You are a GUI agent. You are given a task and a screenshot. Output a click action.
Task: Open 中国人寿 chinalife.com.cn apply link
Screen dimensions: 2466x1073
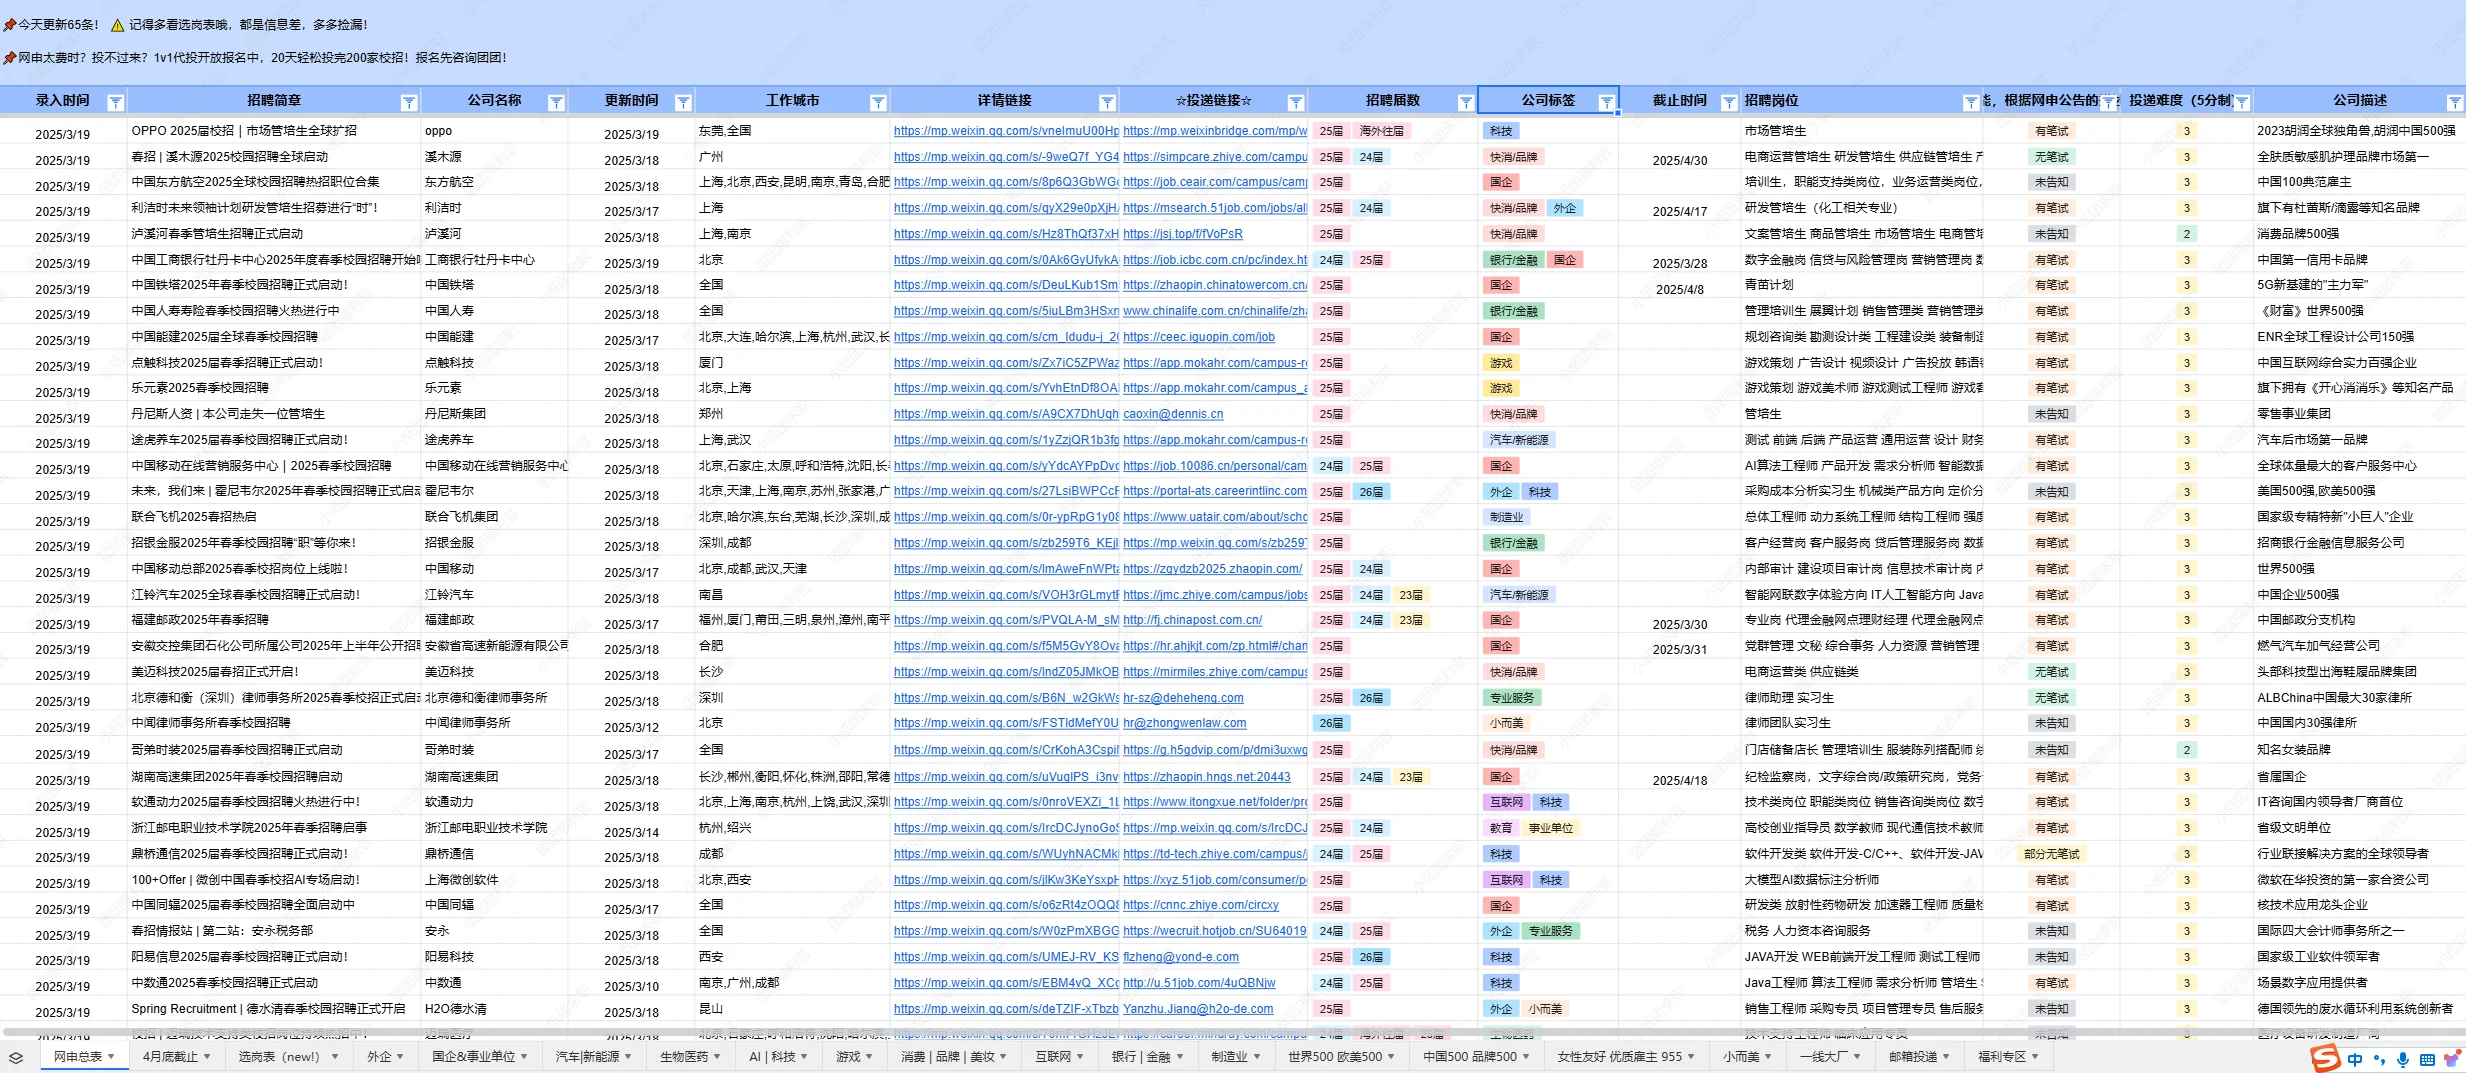pyautogui.click(x=1215, y=311)
